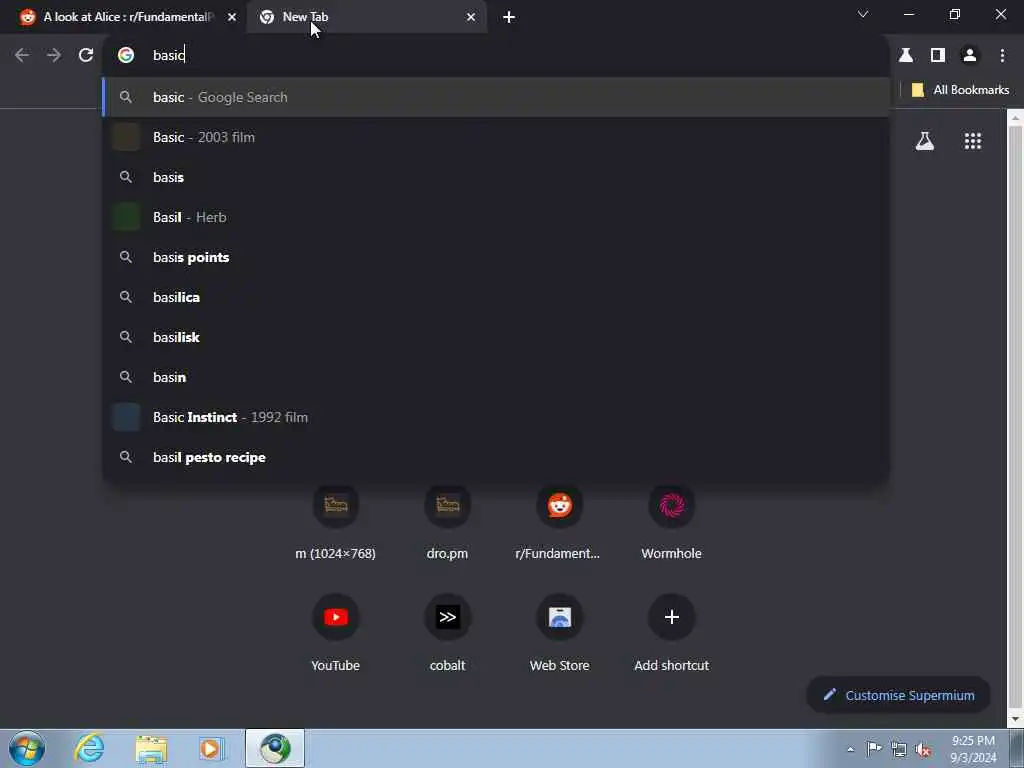
Task: Open the profile avatar menu
Action: click(970, 56)
